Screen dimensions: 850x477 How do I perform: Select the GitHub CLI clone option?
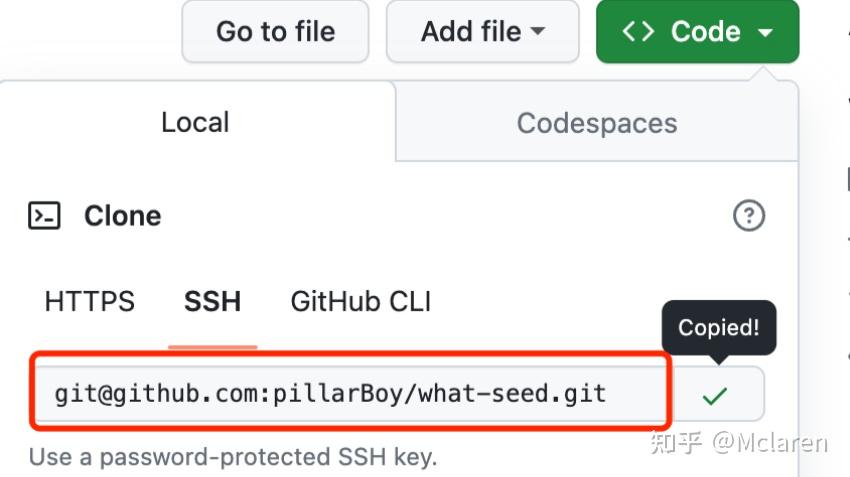tap(361, 301)
